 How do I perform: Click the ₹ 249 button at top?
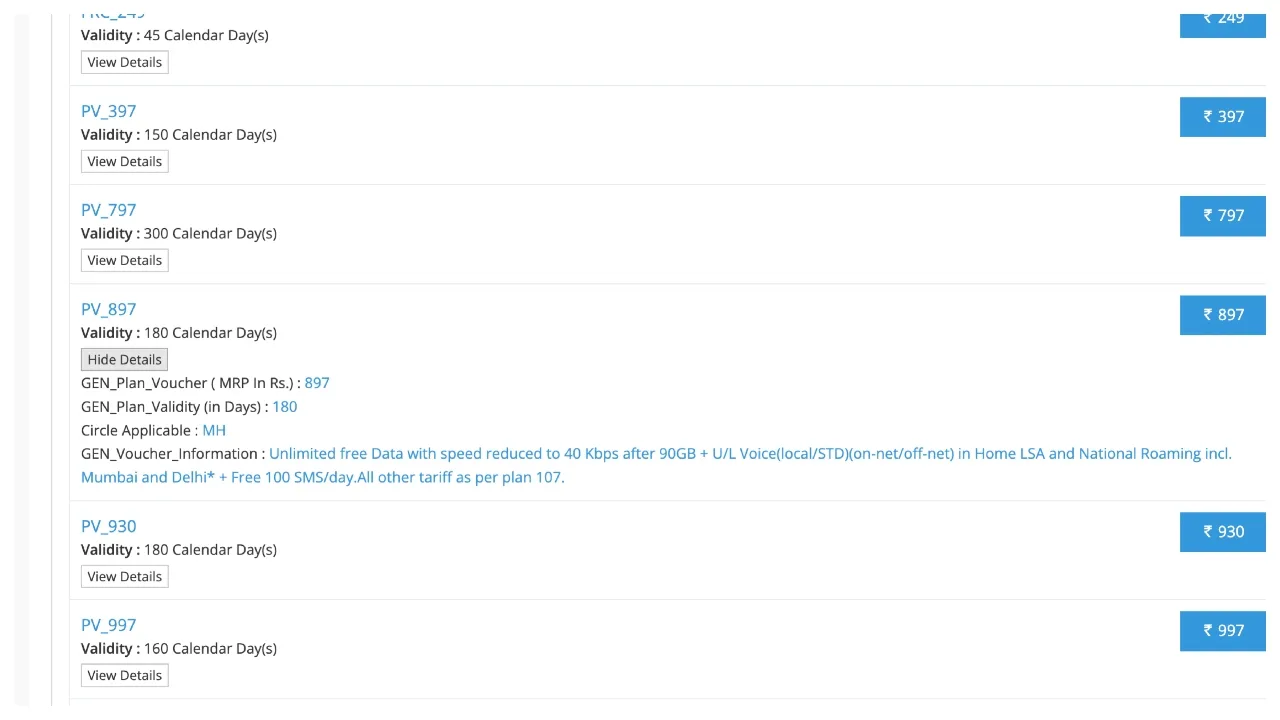[x=1223, y=20]
